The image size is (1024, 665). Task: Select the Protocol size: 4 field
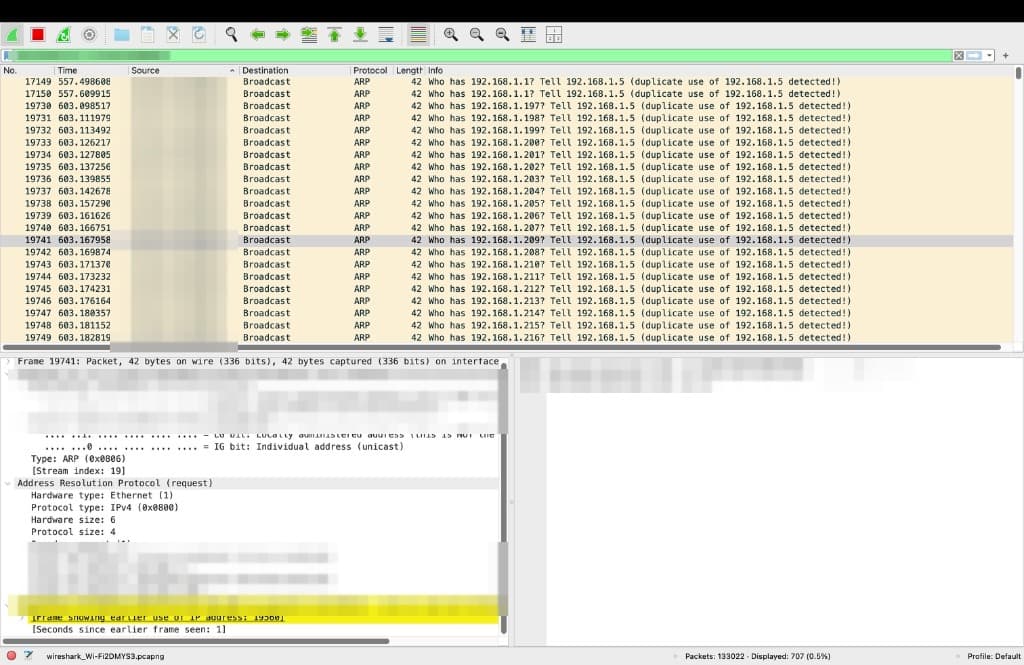point(73,532)
